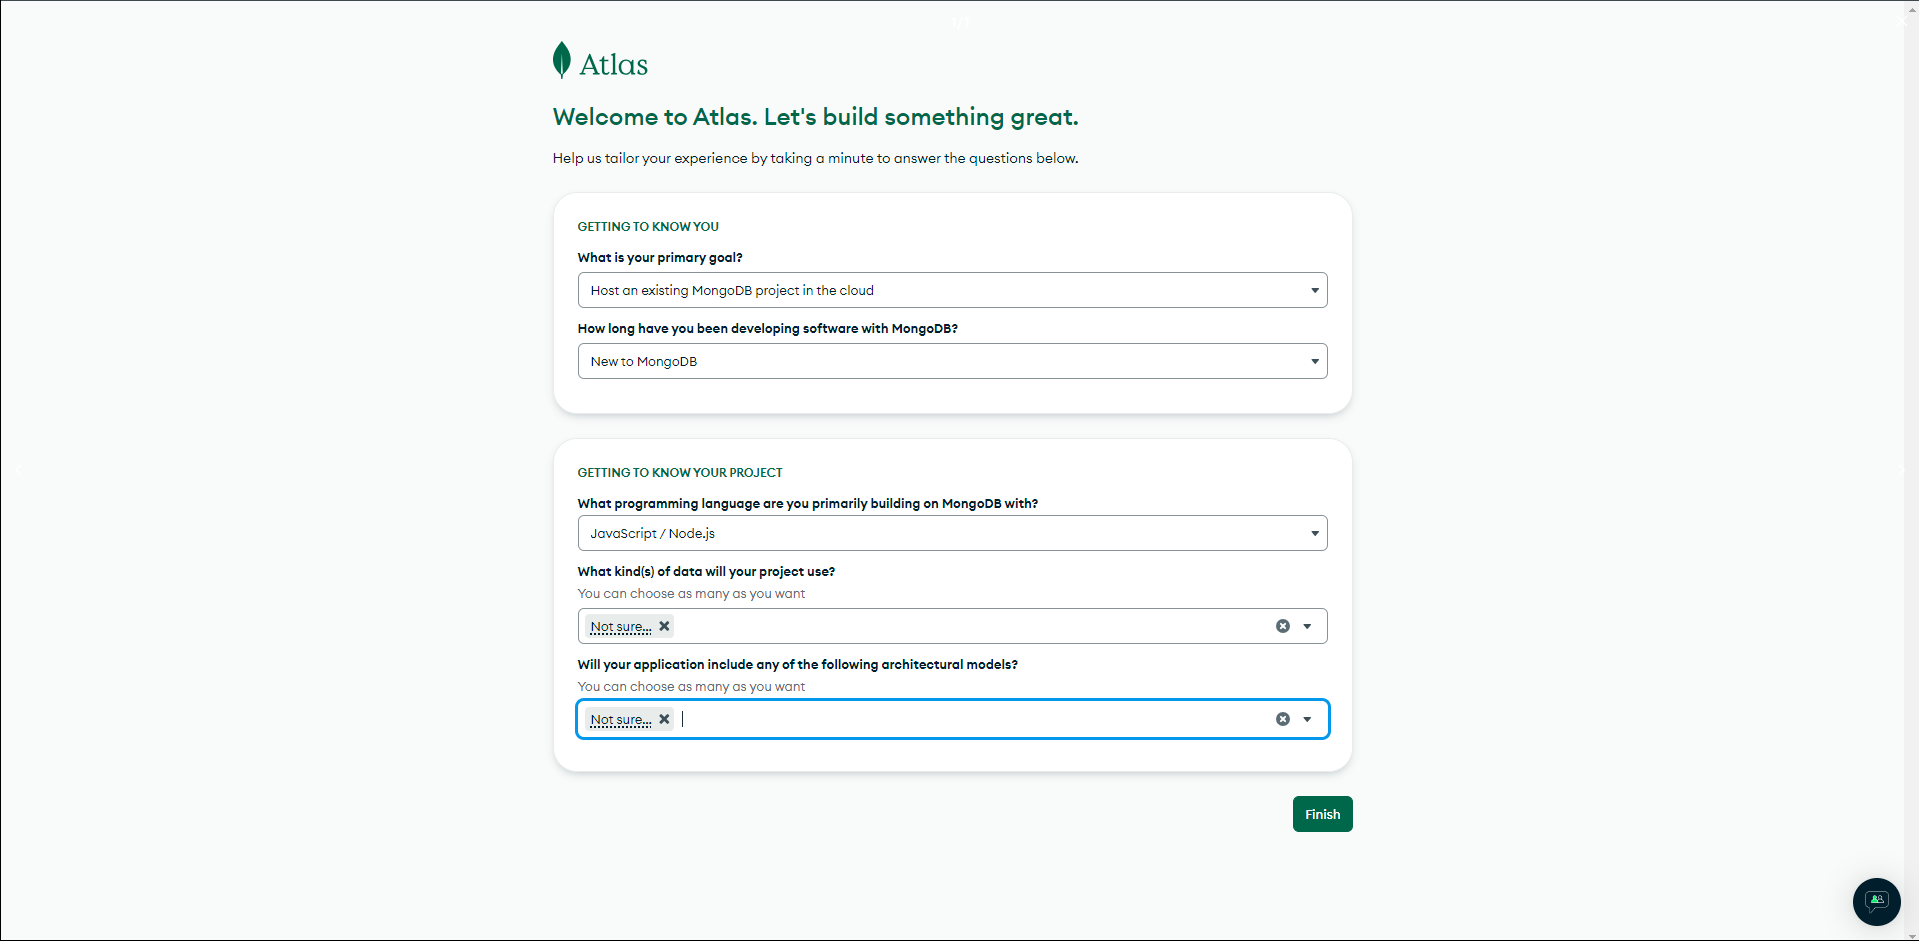The image size is (1919, 941).
Task: Focus the data kinds text input
Action: click(970, 626)
